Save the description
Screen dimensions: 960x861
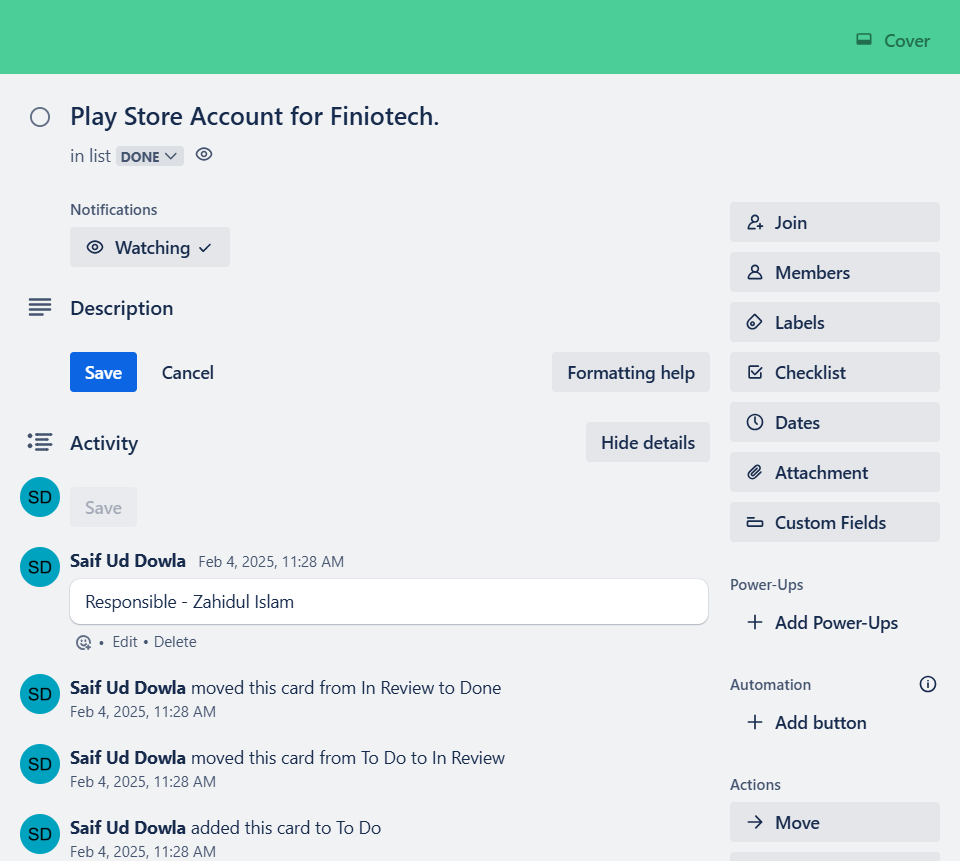103,372
